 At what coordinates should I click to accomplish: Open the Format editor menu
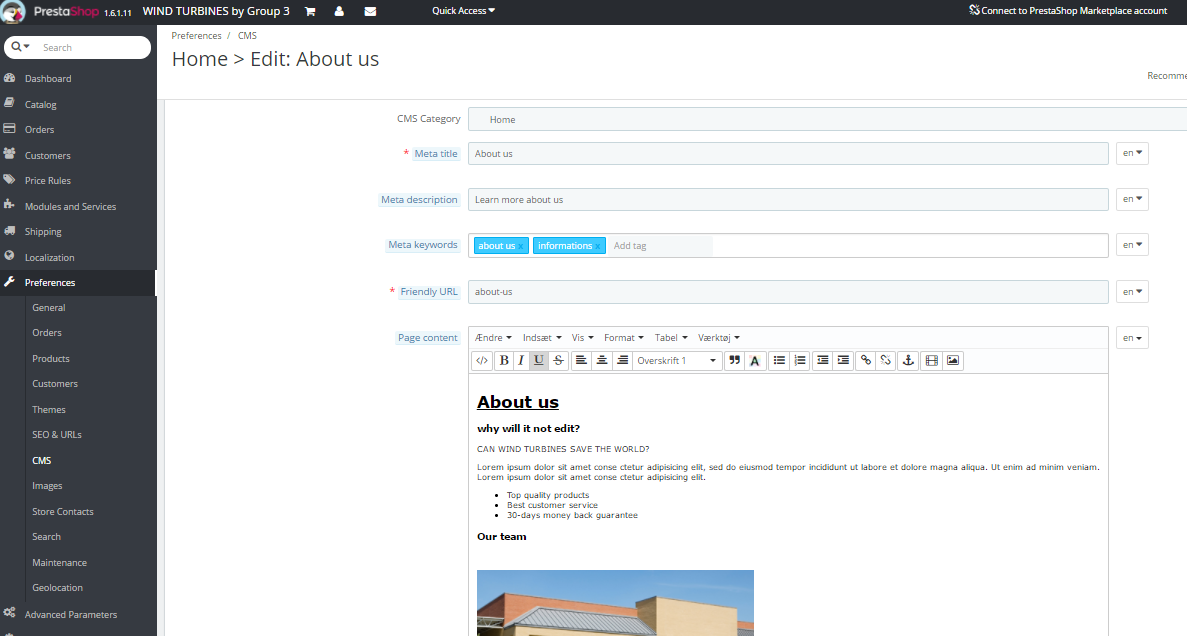624,338
